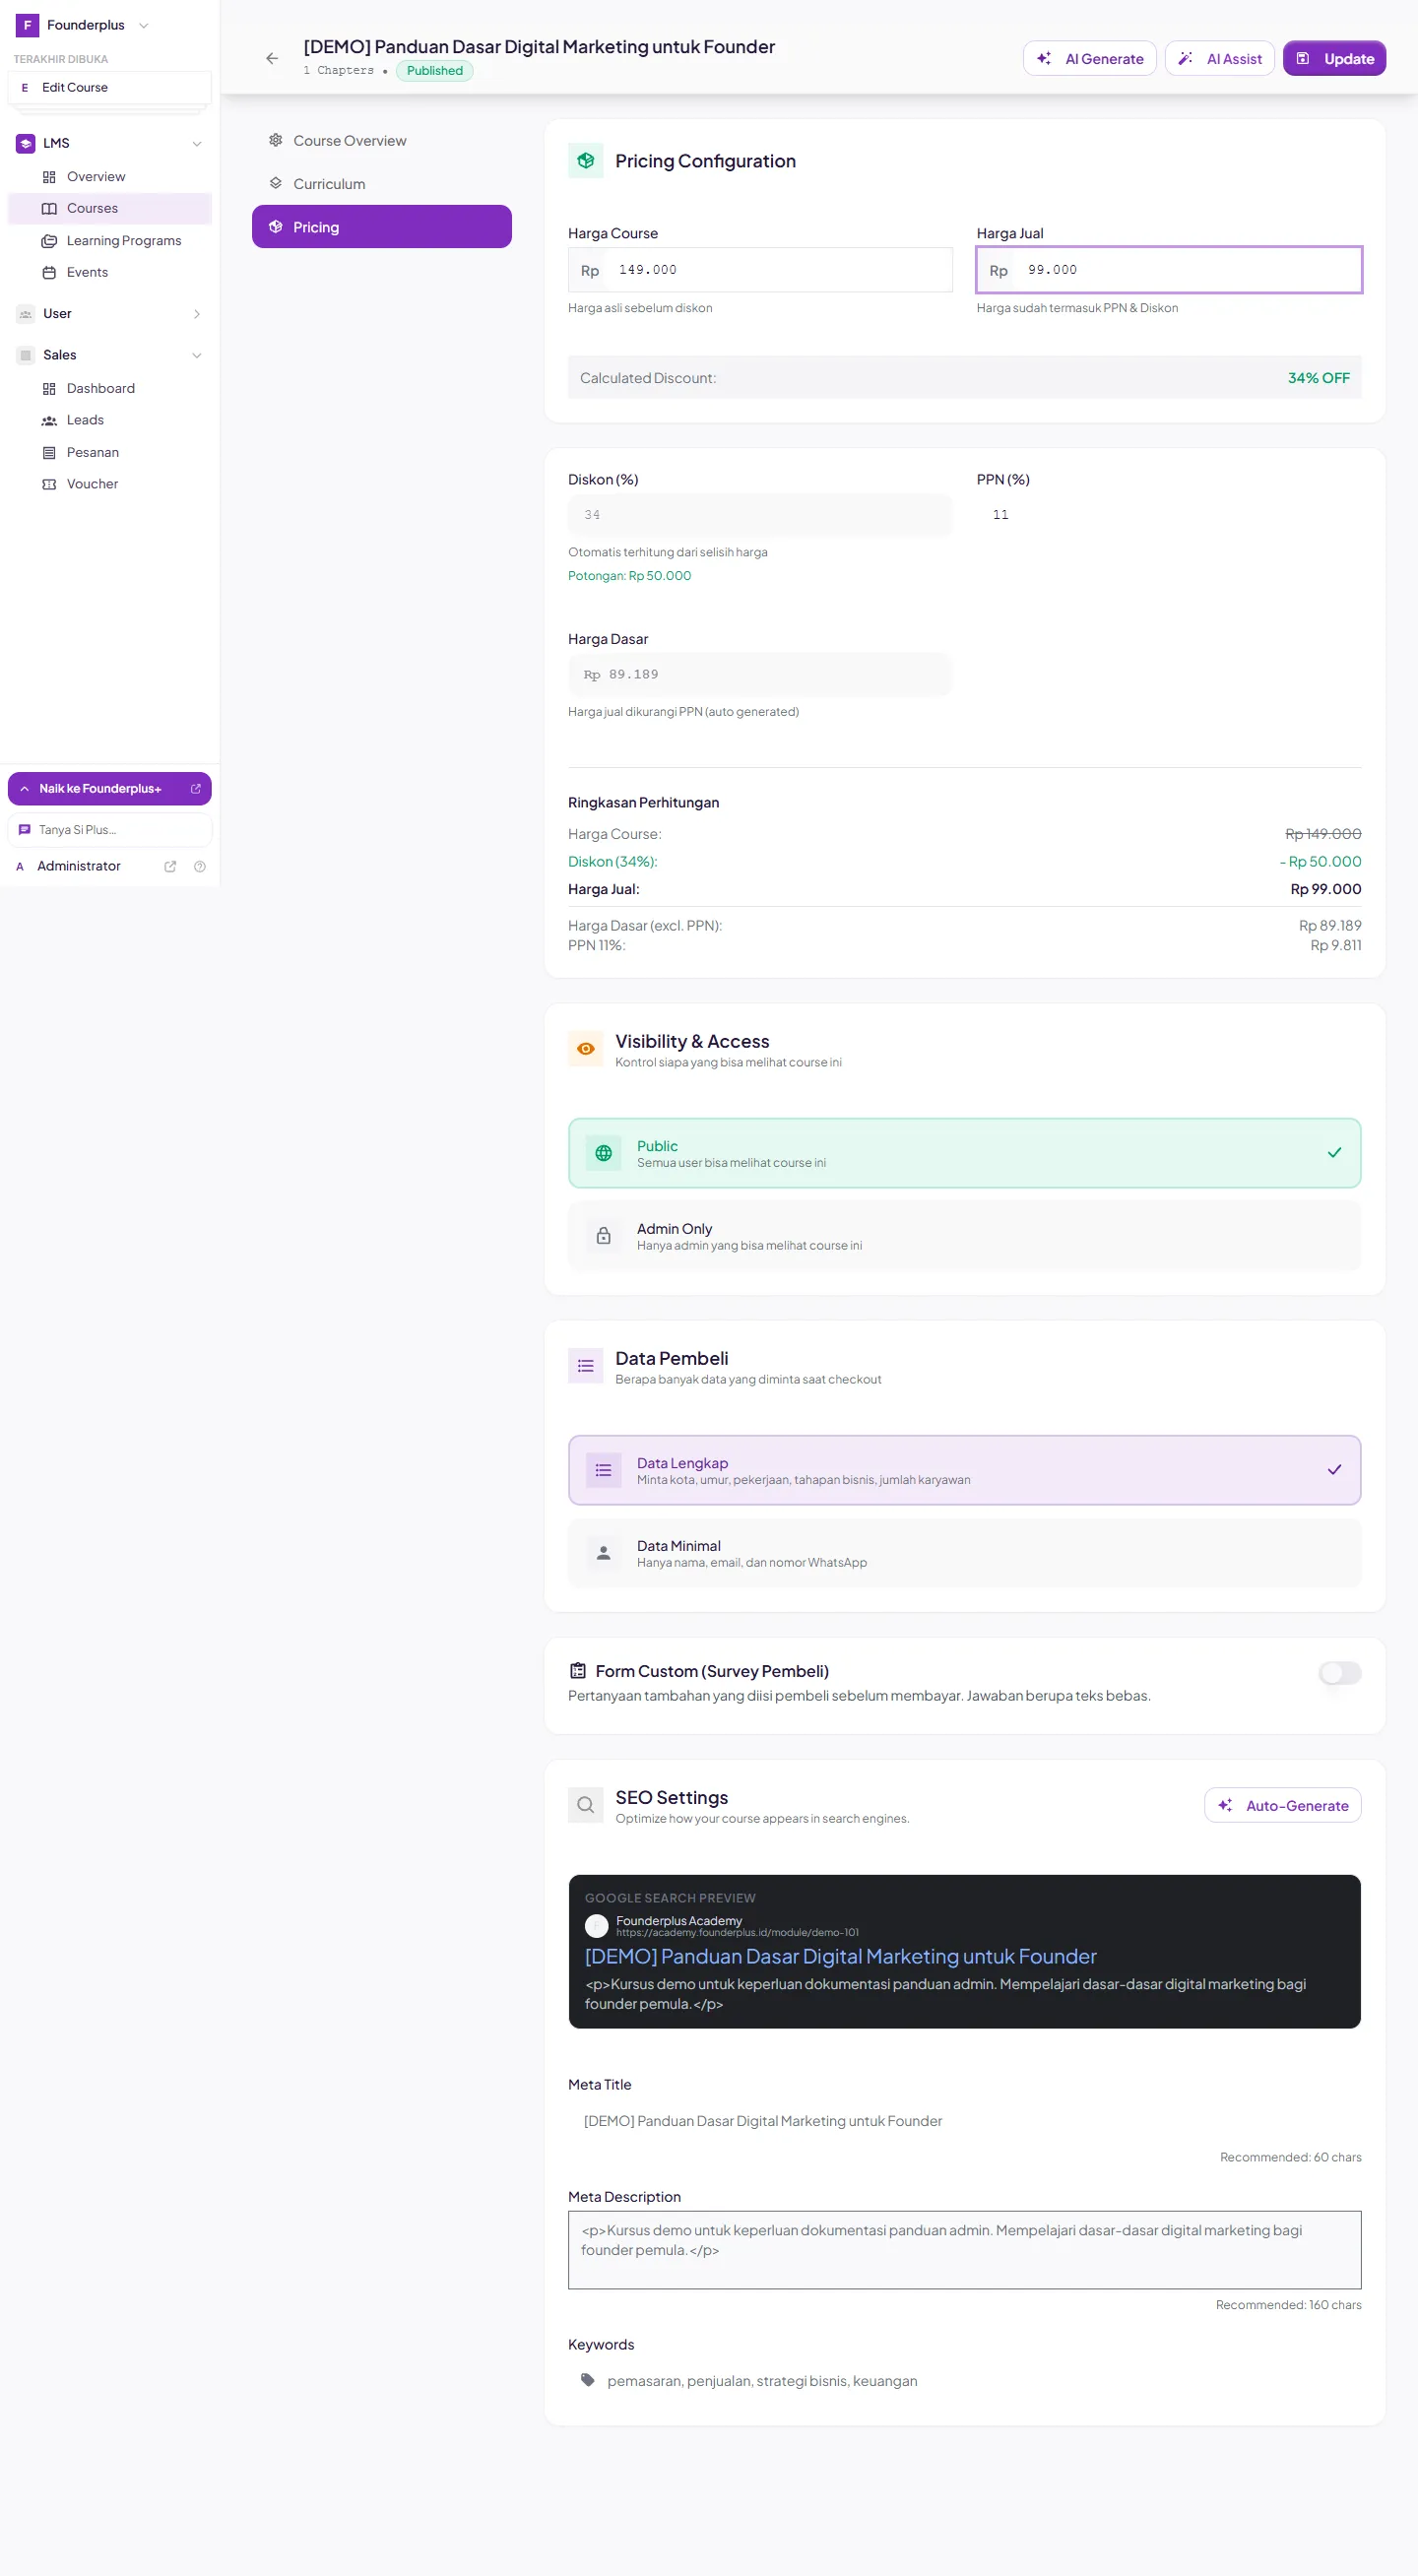Click the Visibility & Access eye icon
The width and height of the screenshot is (1418, 2576).
(x=585, y=1049)
